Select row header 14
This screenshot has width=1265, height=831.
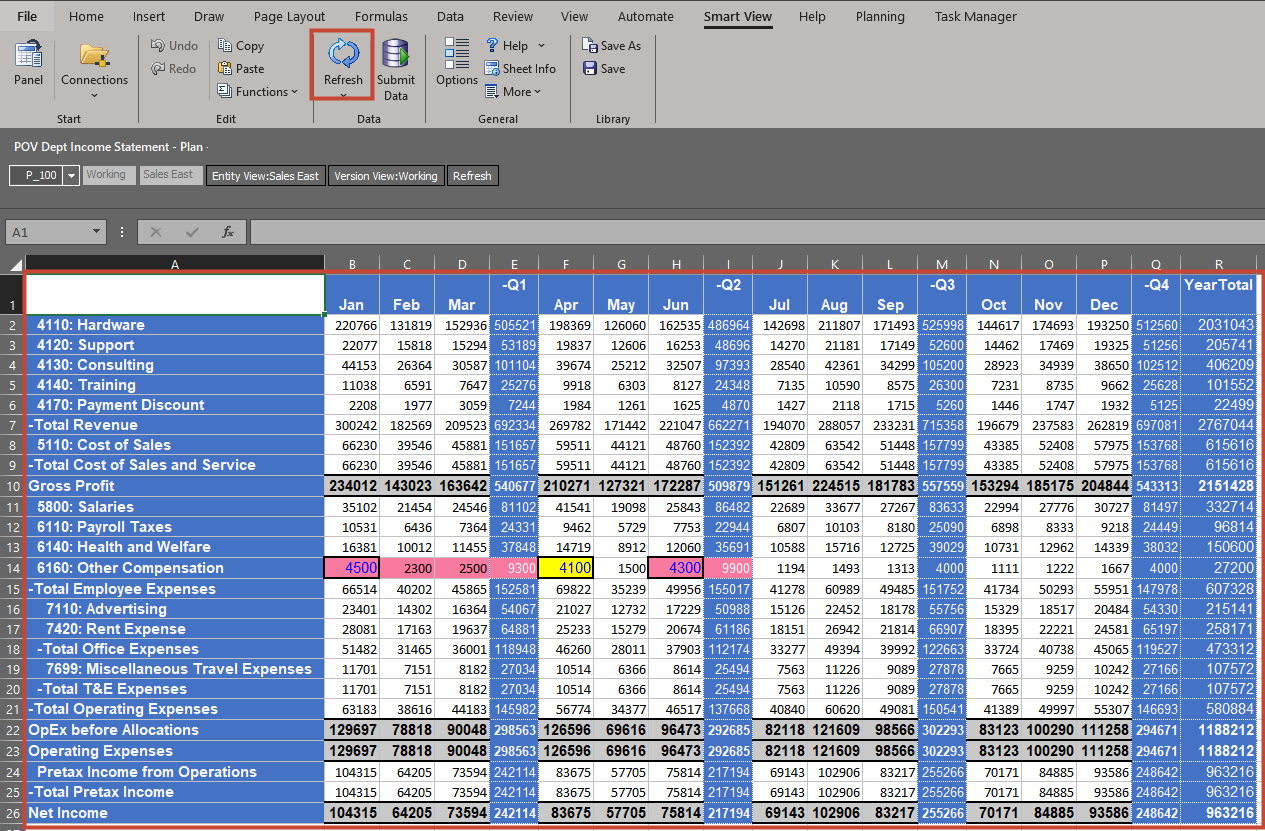pos(14,568)
